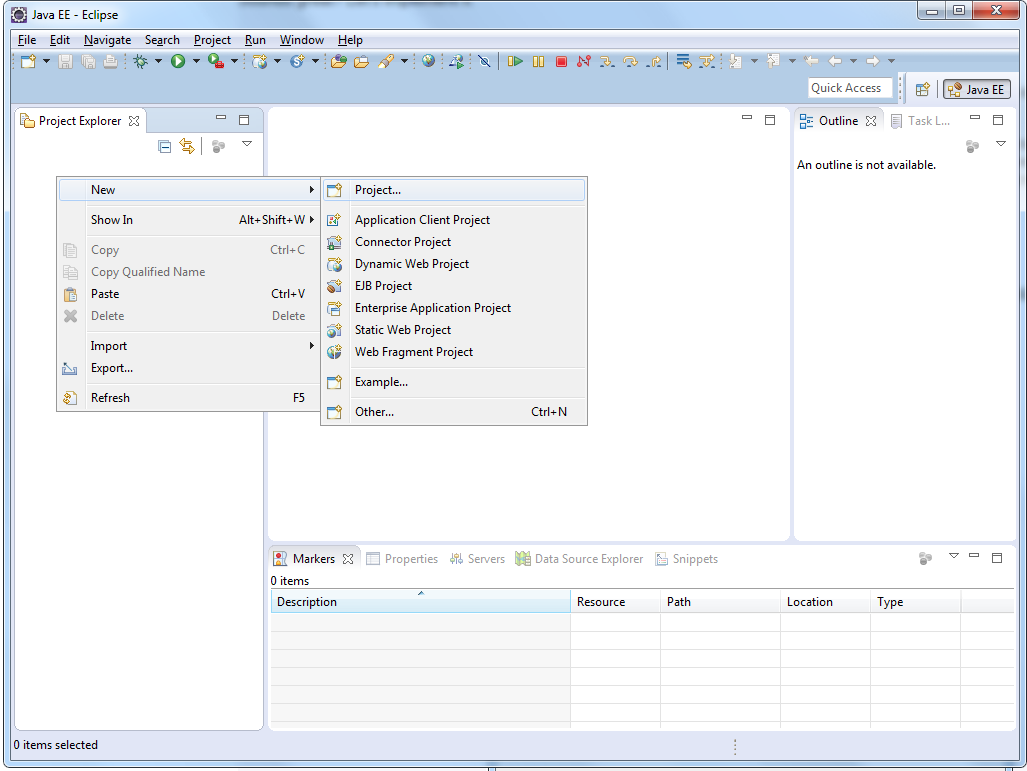Viewport: 1027px width, 771px height.
Task: Choose EJB Project from submenu
Action: click(x=454, y=286)
